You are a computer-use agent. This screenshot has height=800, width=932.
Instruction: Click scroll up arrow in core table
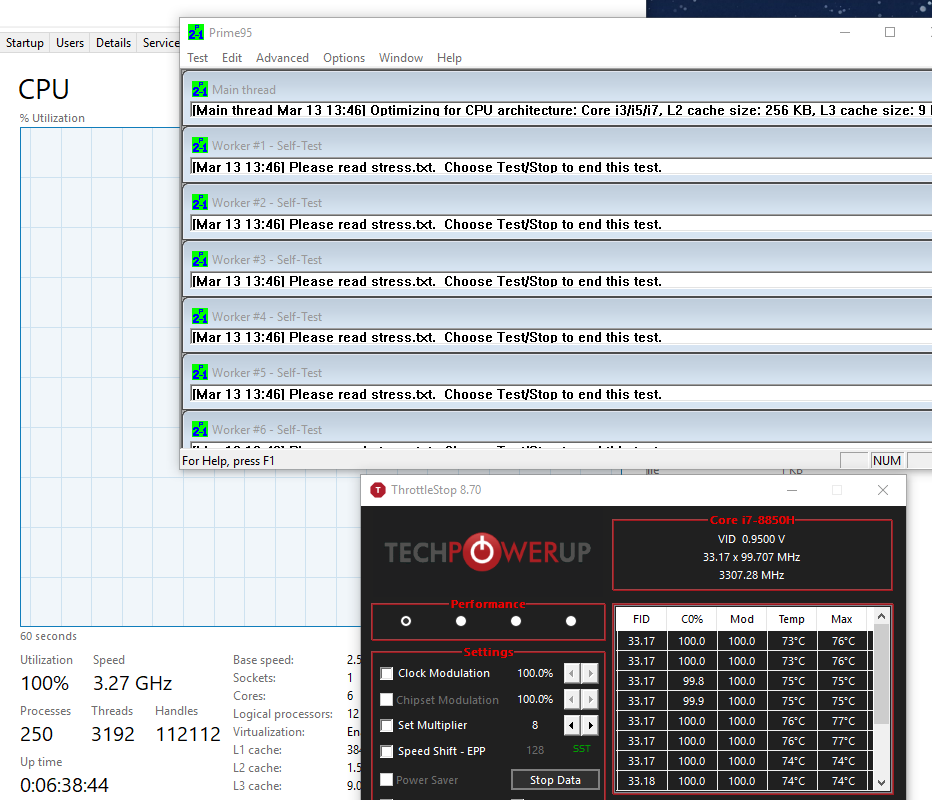pyautogui.click(x=881, y=616)
